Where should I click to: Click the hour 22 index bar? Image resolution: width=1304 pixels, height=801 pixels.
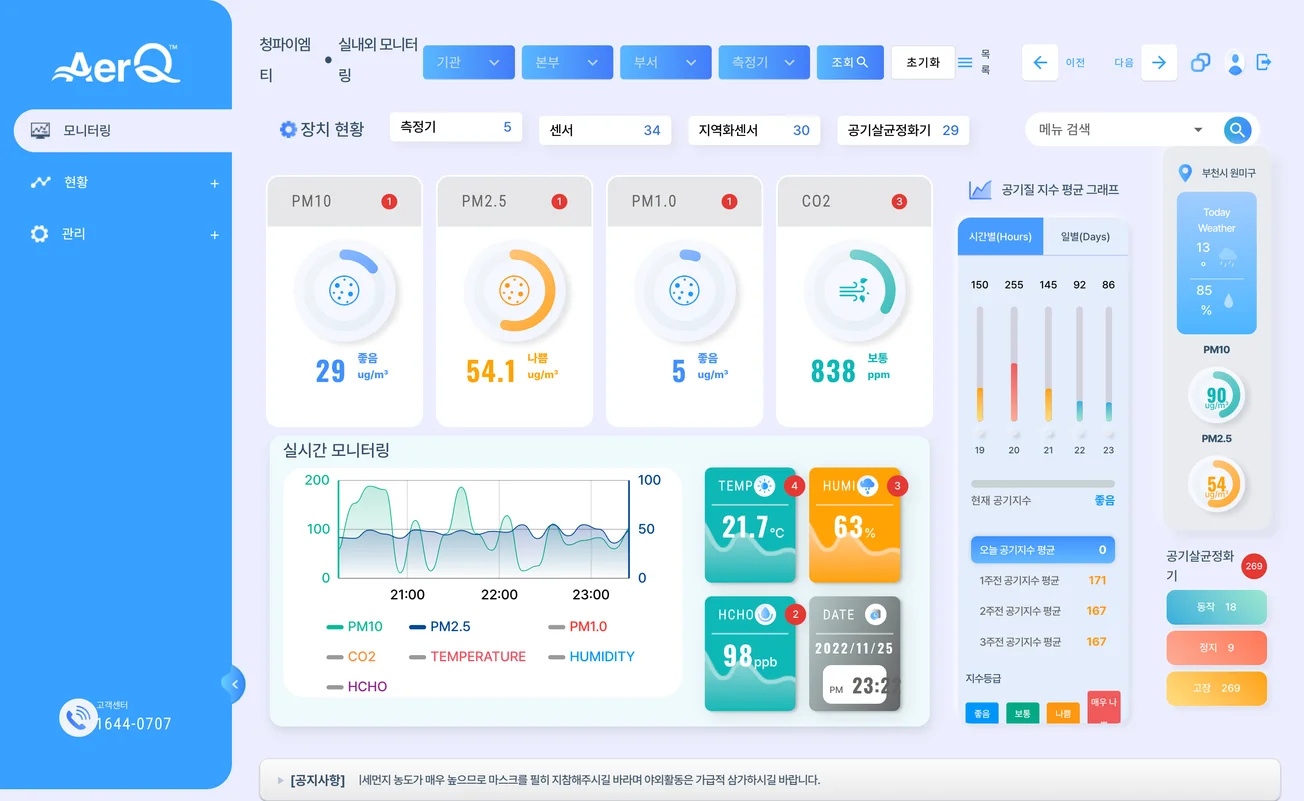point(1080,364)
